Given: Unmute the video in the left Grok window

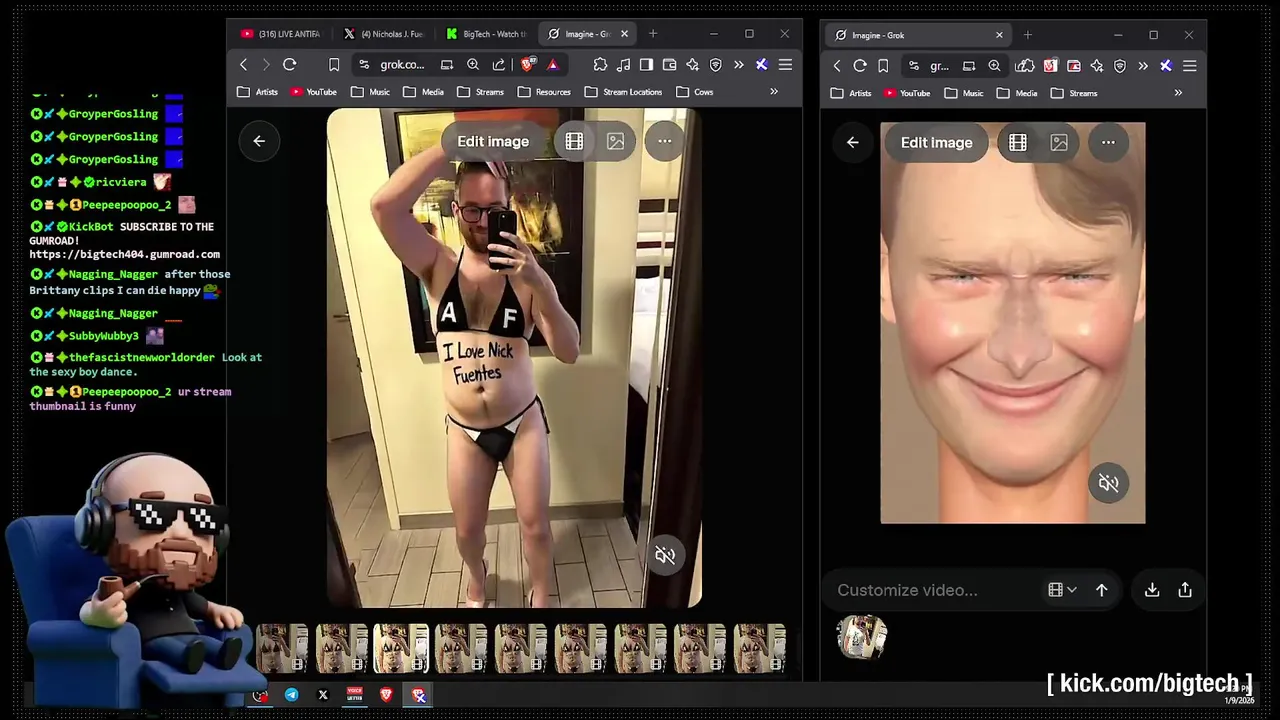Looking at the screenshot, I should pyautogui.click(x=665, y=555).
